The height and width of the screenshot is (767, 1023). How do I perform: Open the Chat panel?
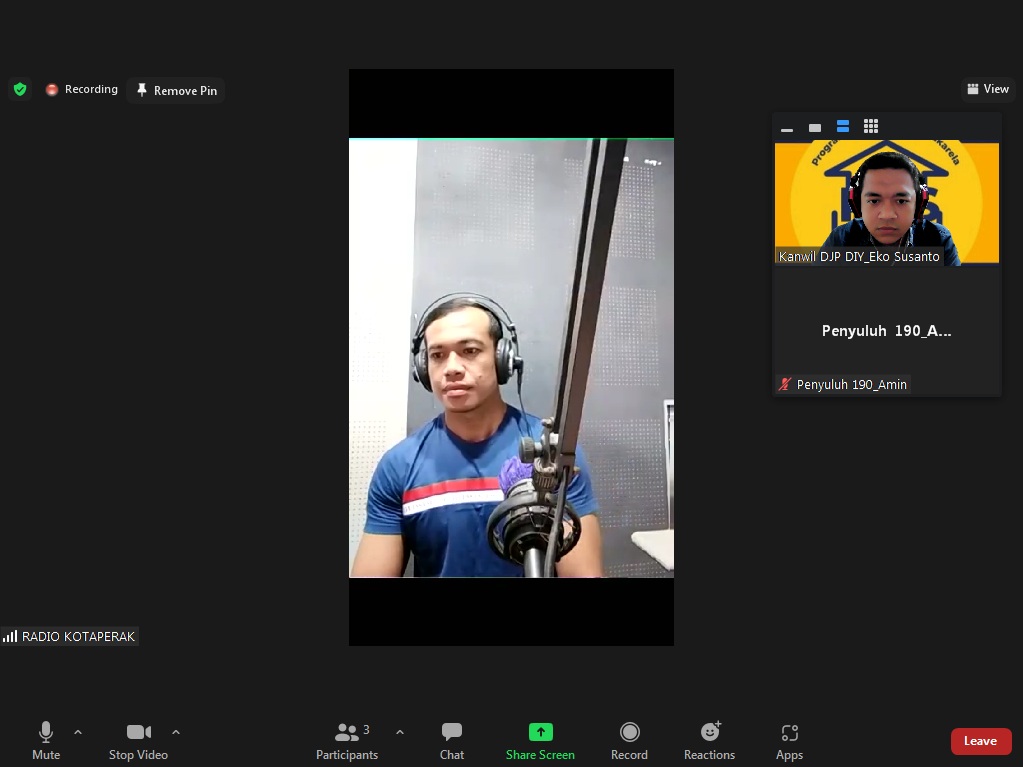pos(452,741)
